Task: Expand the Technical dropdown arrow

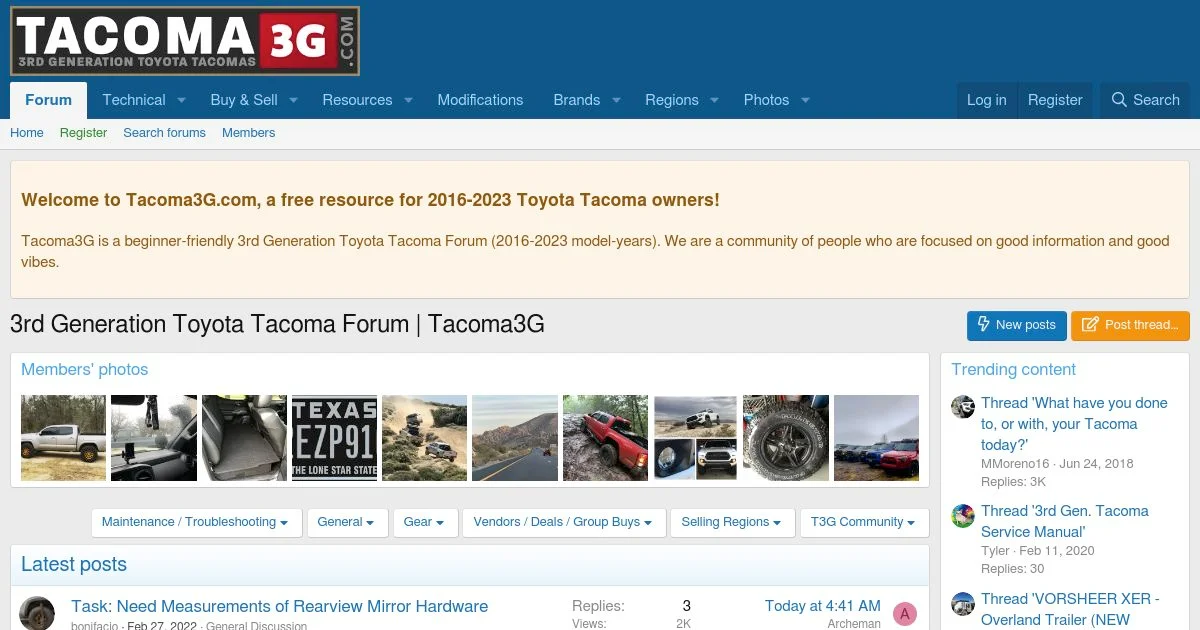Action: 182,100
